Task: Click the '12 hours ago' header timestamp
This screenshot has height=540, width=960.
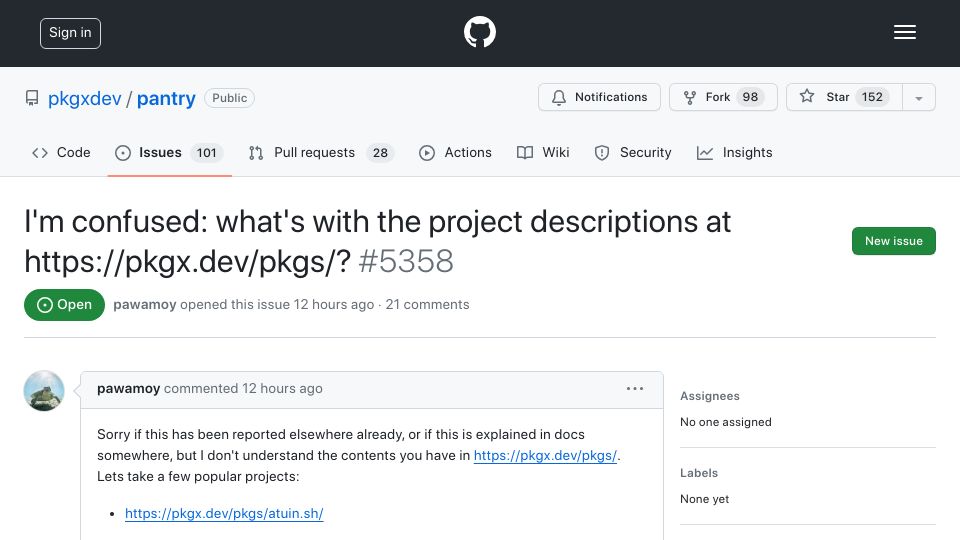Action: (334, 305)
